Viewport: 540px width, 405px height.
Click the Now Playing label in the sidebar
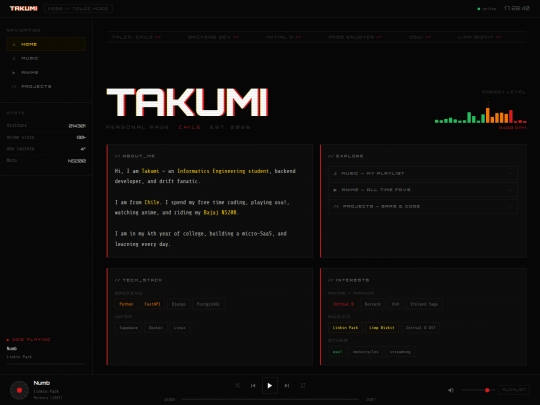pyautogui.click(x=29, y=340)
